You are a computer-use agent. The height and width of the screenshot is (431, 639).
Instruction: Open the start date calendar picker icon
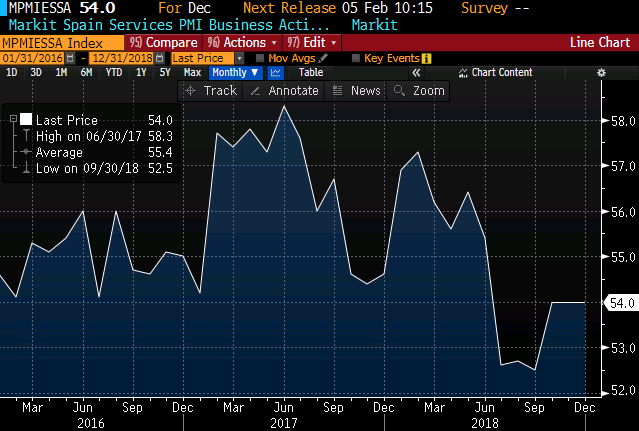(x=70, y=58)
